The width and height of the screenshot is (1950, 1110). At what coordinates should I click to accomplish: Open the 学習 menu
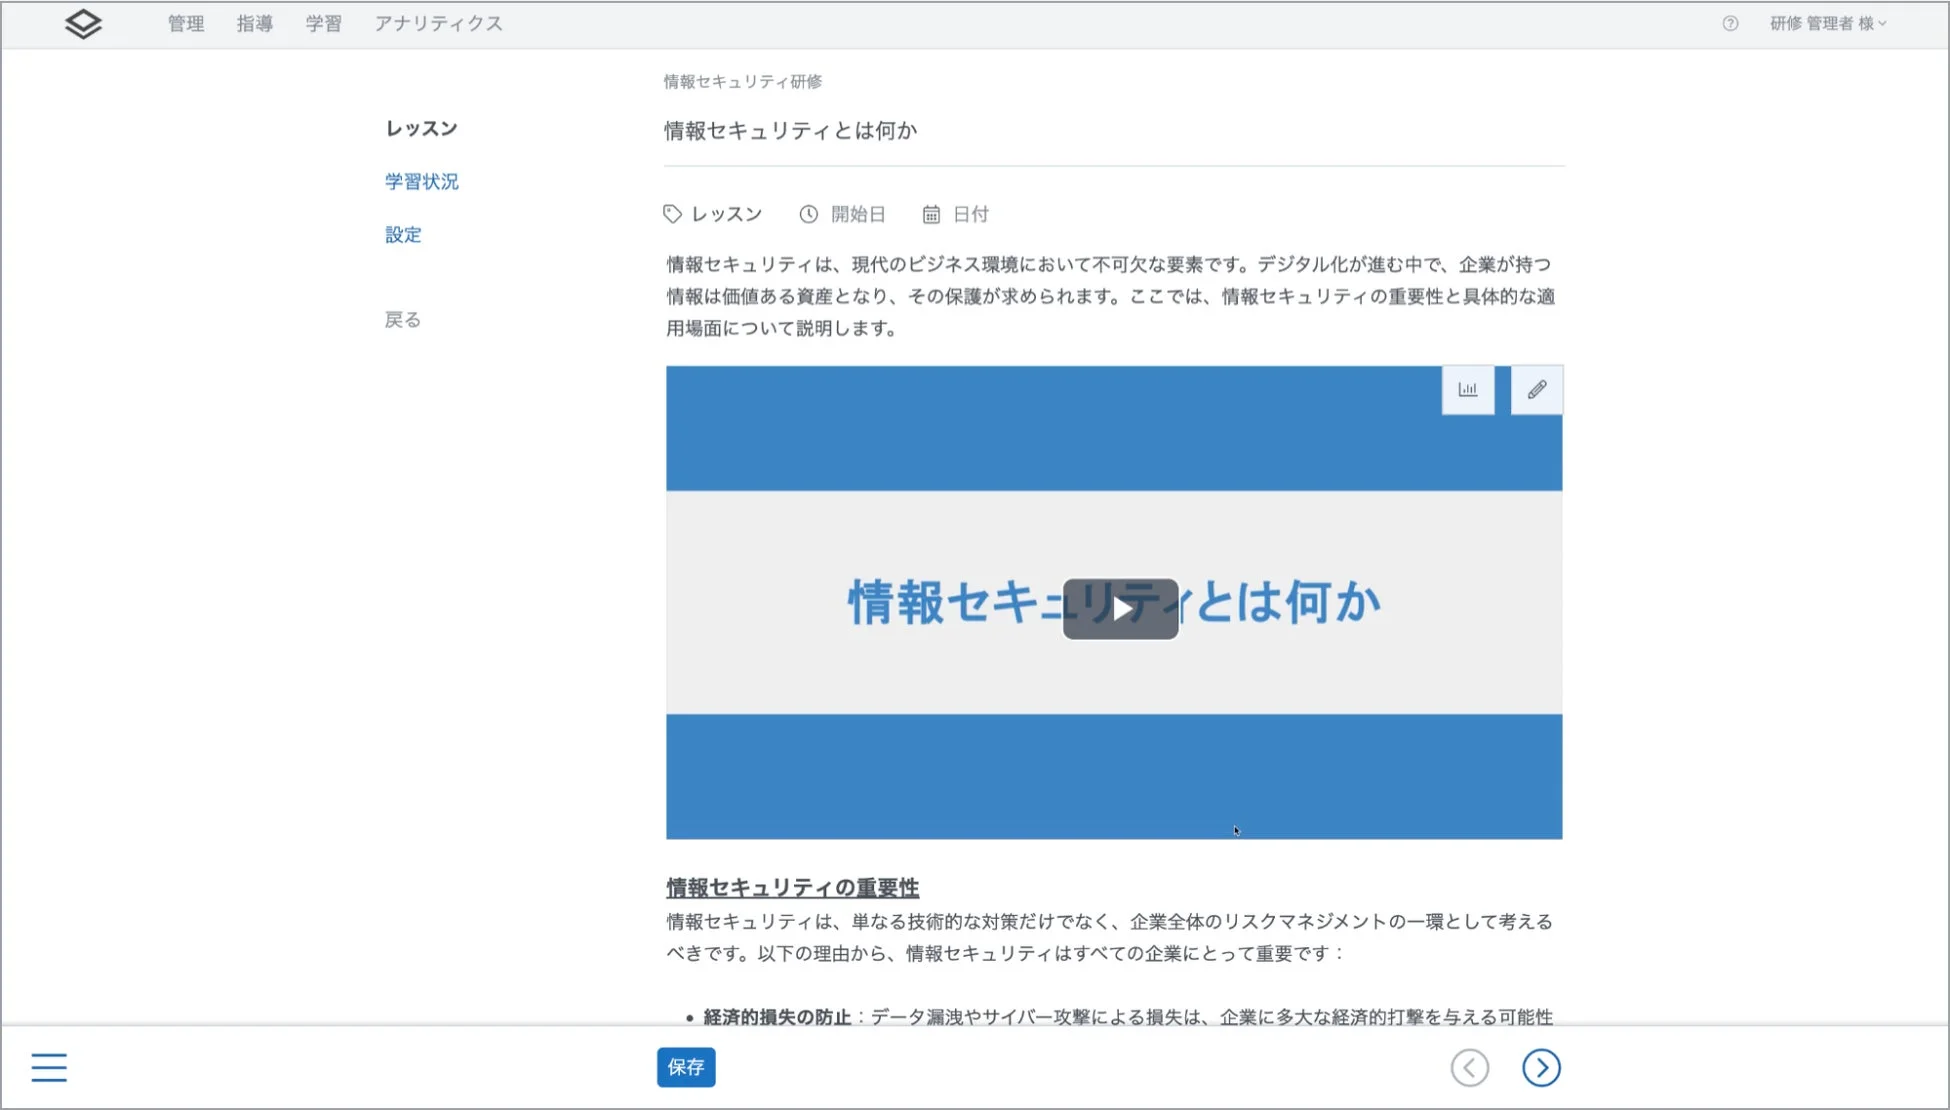pos(324,23)
